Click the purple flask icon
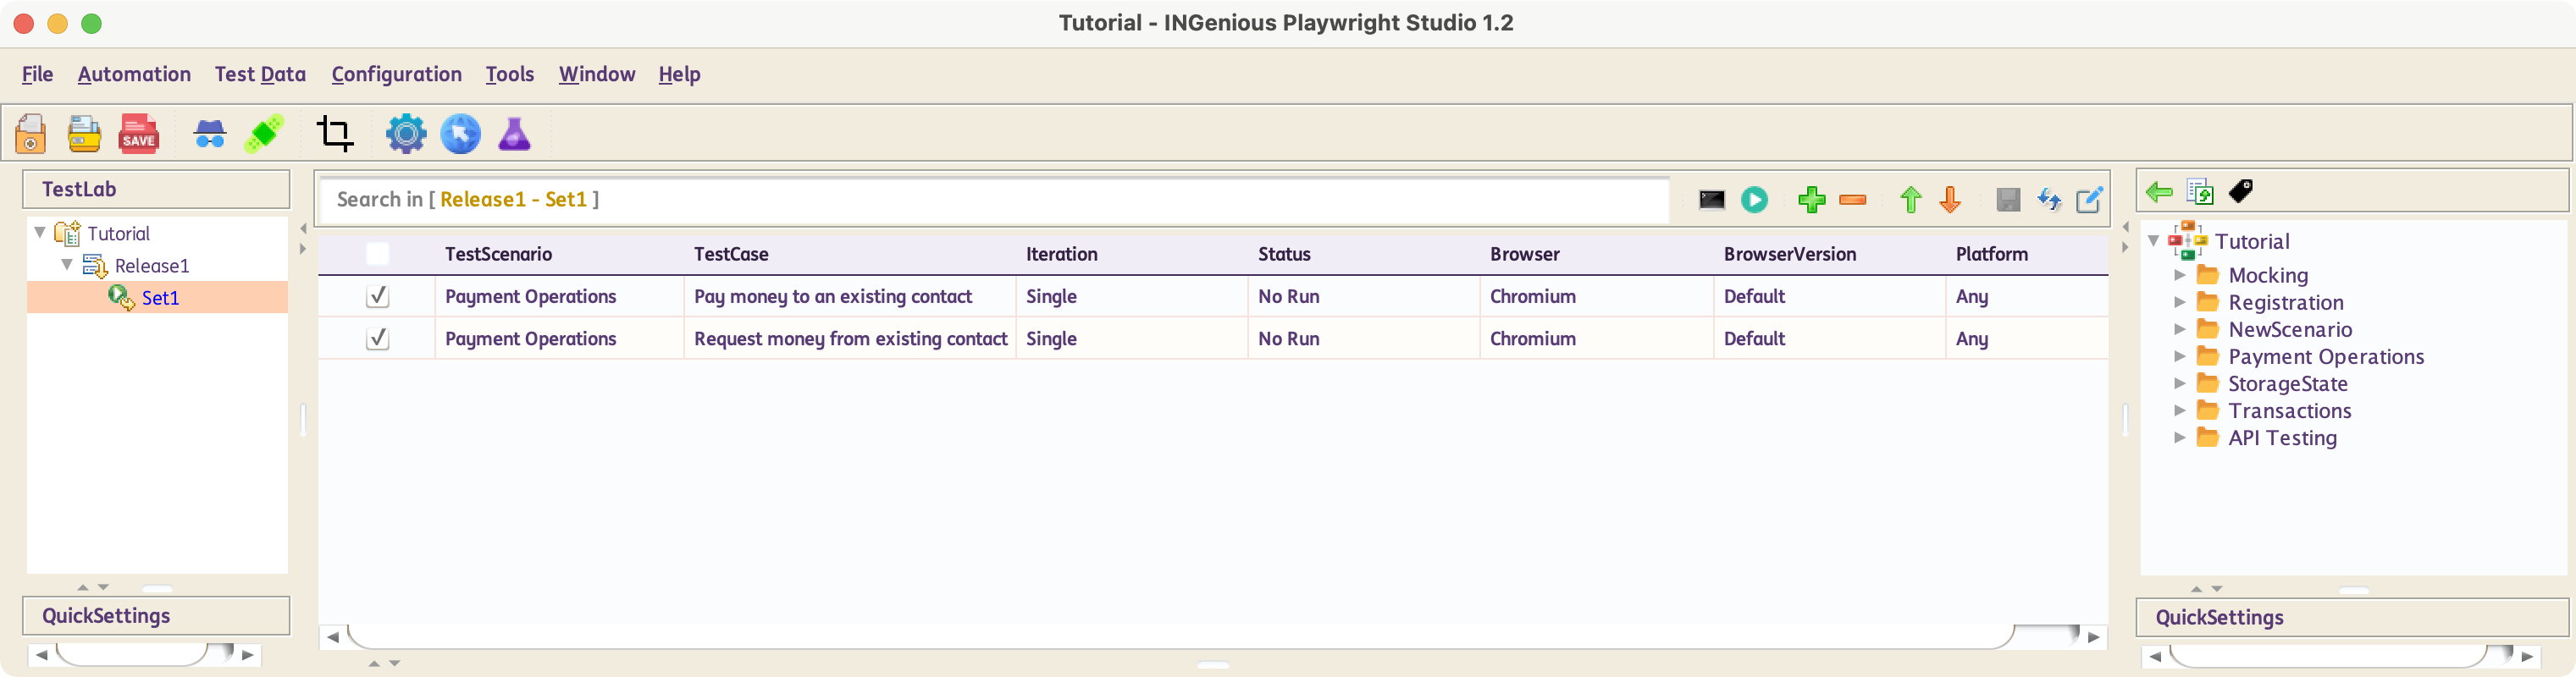The height and width of the screenshot is (677, 2576). [514, 134]
